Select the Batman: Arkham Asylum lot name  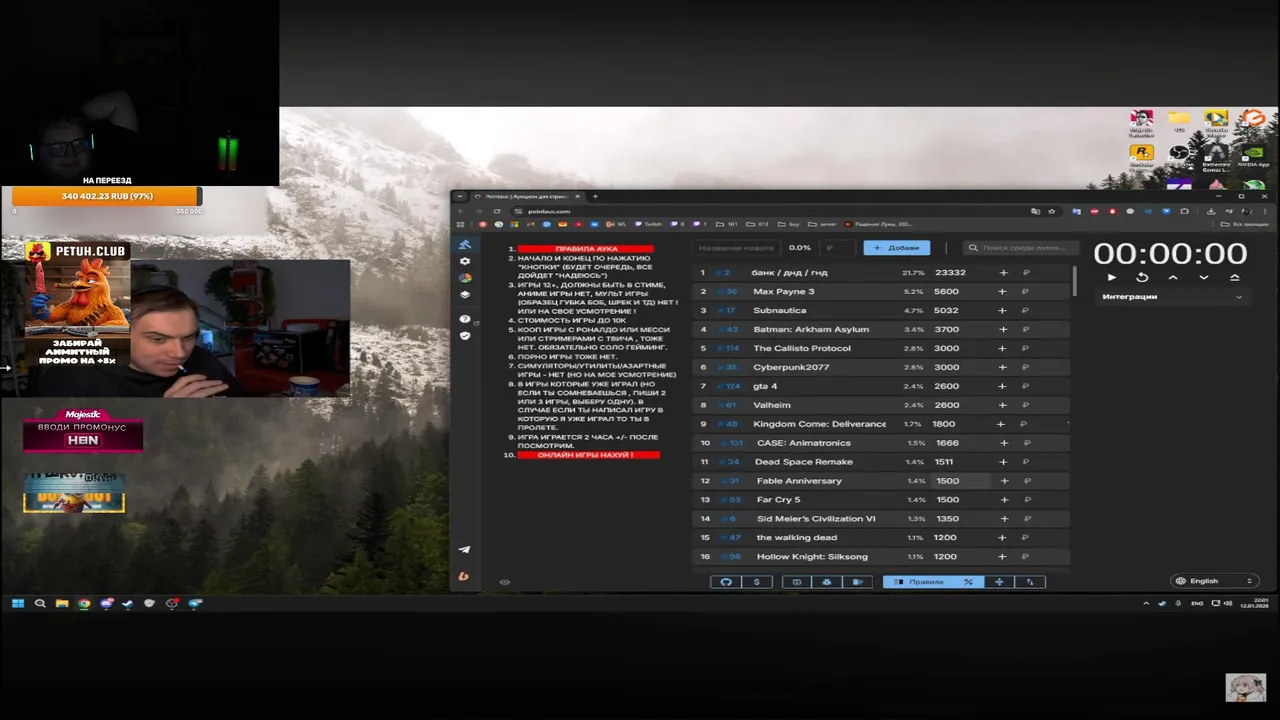tap(811, 329)
